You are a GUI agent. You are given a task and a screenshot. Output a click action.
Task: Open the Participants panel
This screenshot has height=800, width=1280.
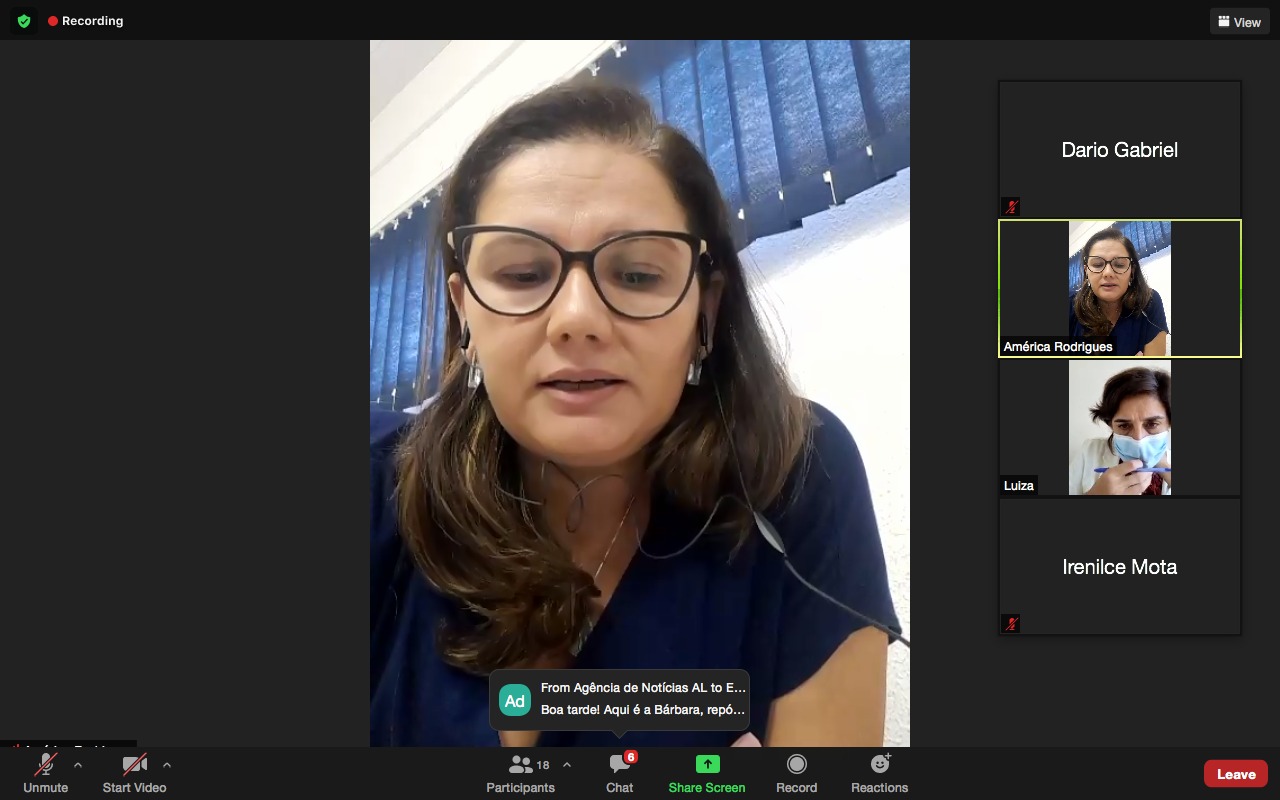pyautogui.click(x=520, y=774)
